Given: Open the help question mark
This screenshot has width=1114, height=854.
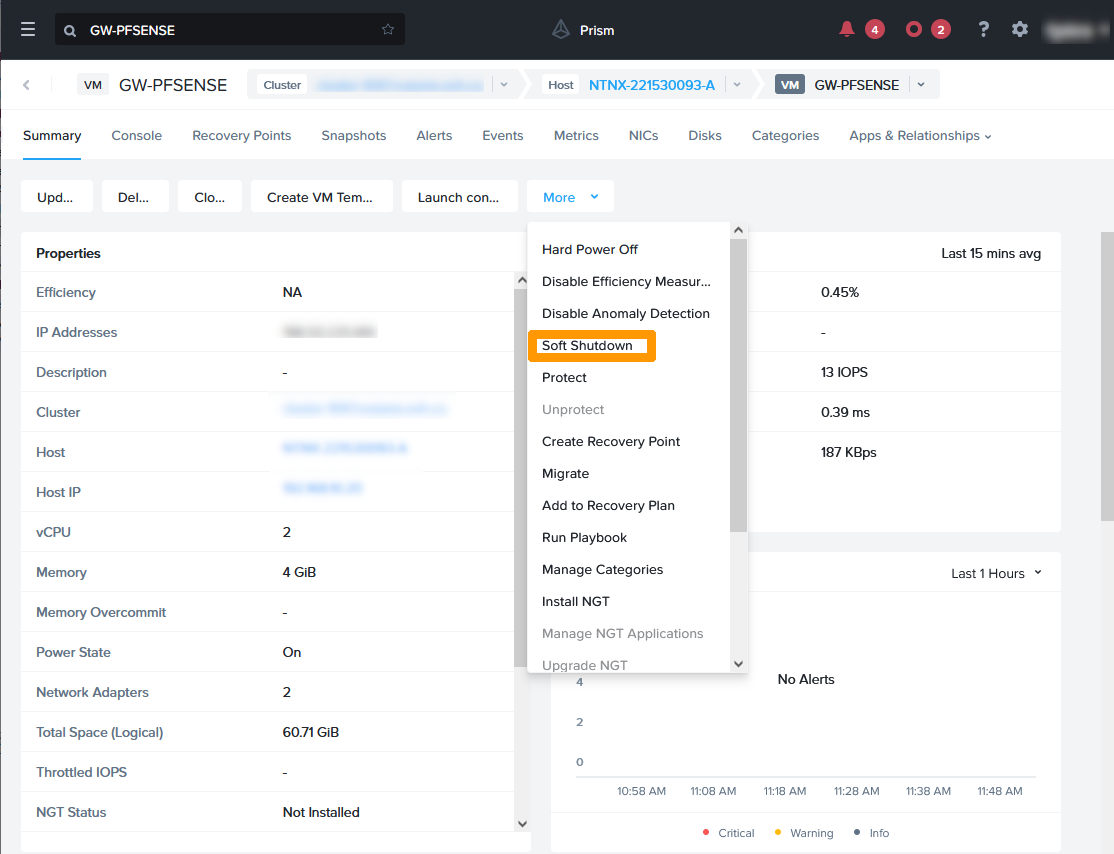Looking at the screenshot, I should click(x=984, y=30).
